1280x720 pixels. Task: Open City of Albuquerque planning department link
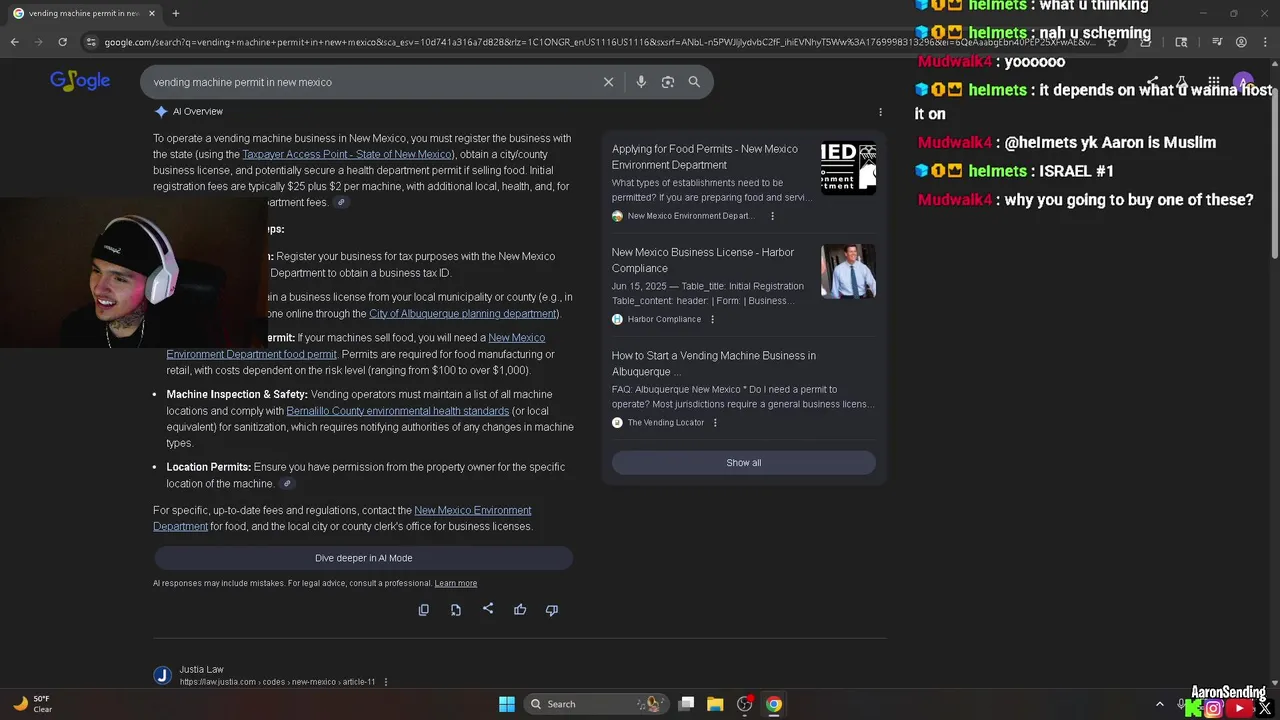pos(464,313)
